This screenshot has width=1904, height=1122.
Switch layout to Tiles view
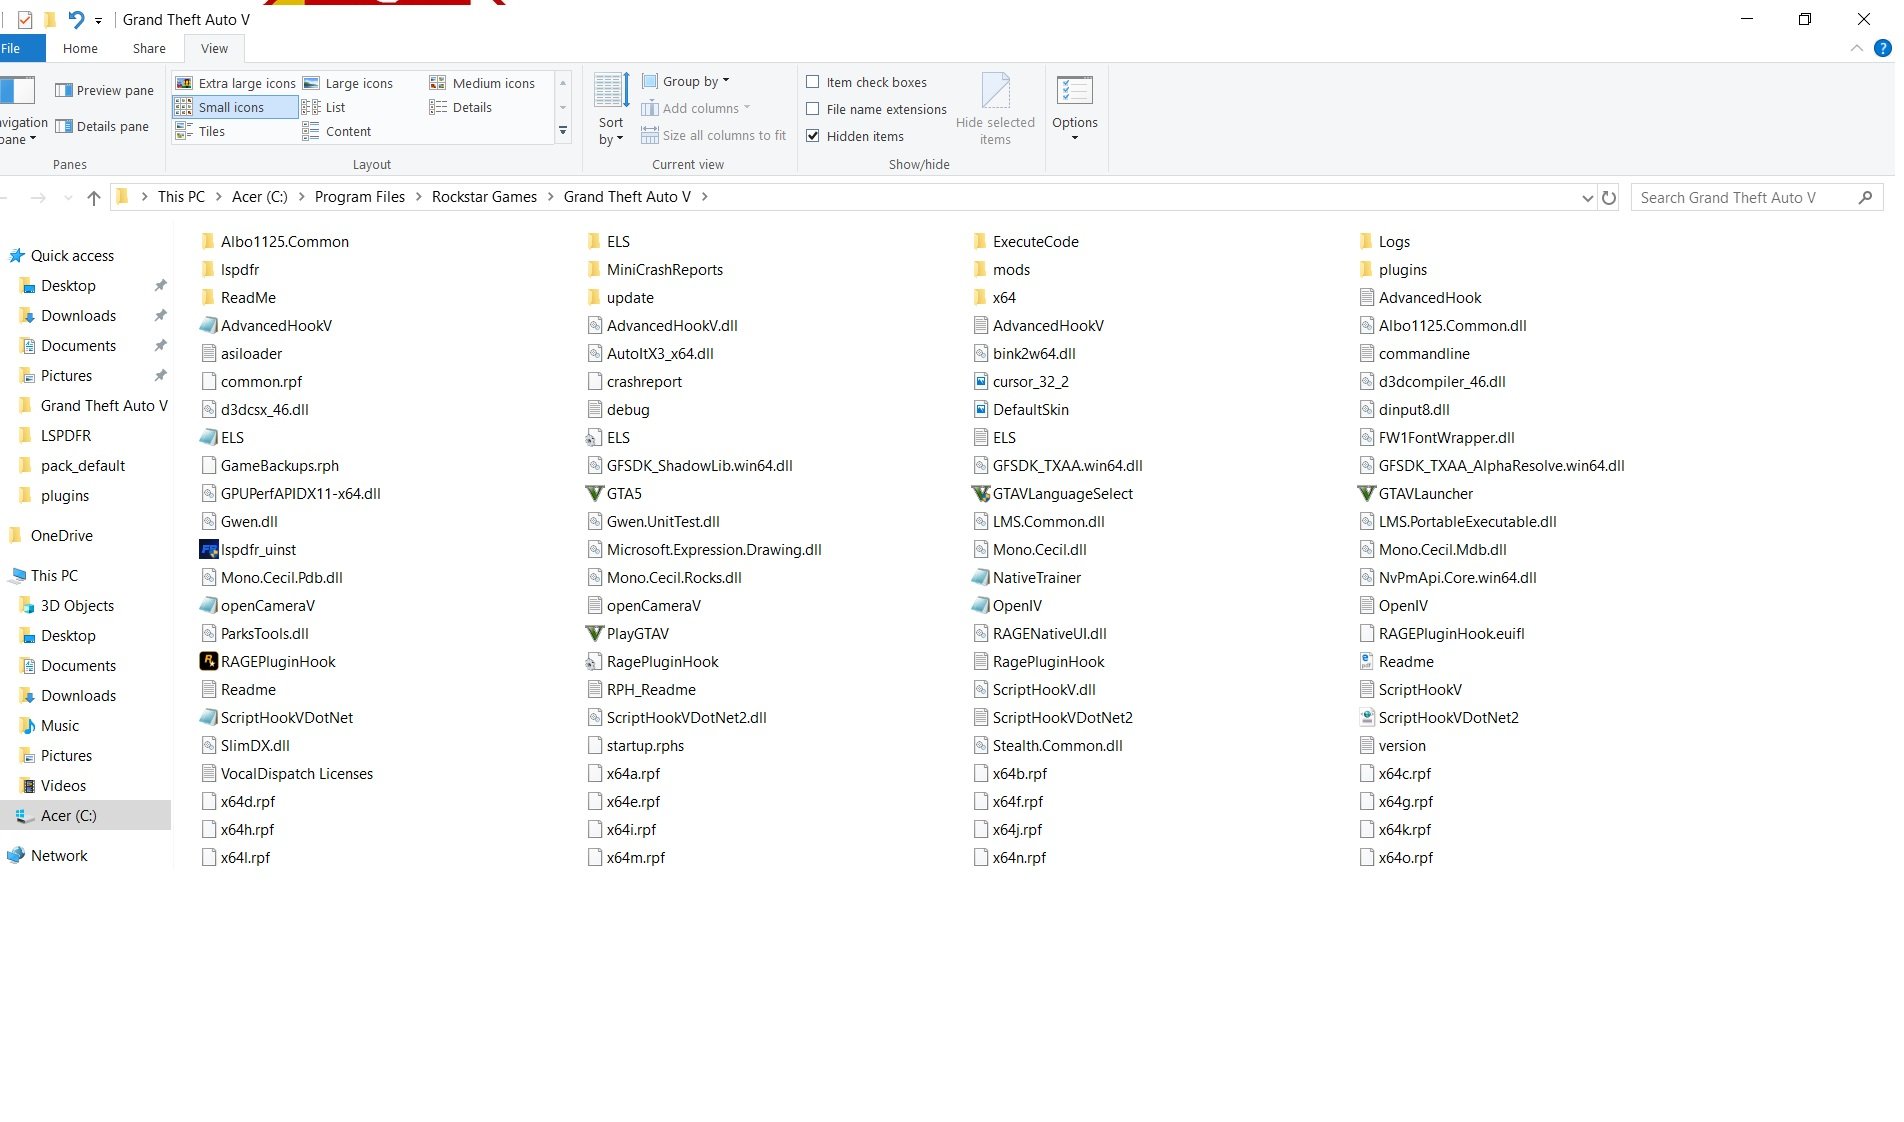tap(200, 131)
